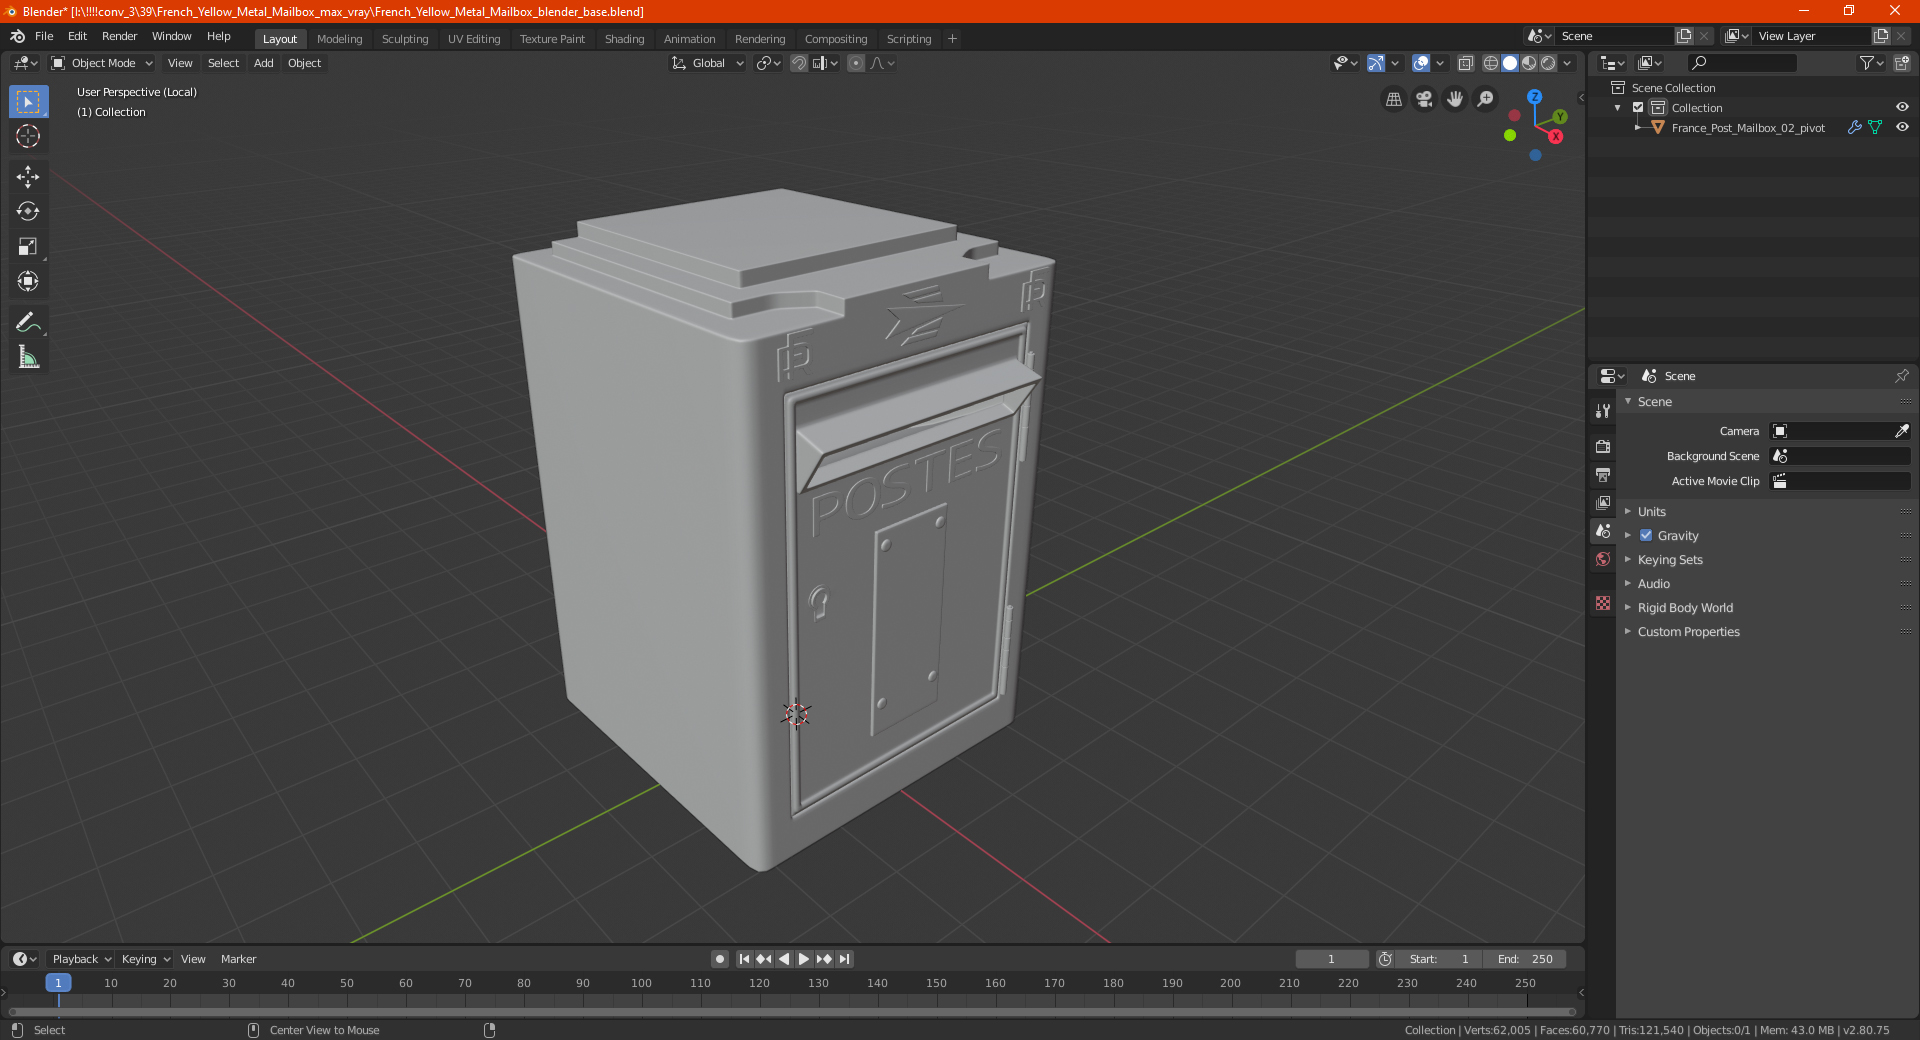Select the Measure tool
The height and width of the screenshot is (1040, 1920).
click(28, 357)
